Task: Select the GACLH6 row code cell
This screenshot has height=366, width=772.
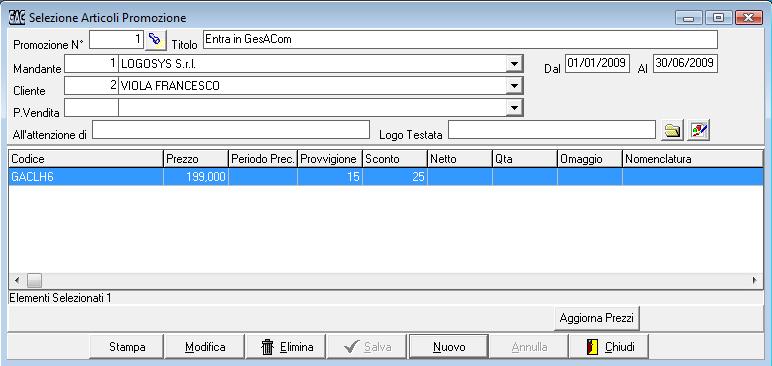Action: click(x=86, y=177)
